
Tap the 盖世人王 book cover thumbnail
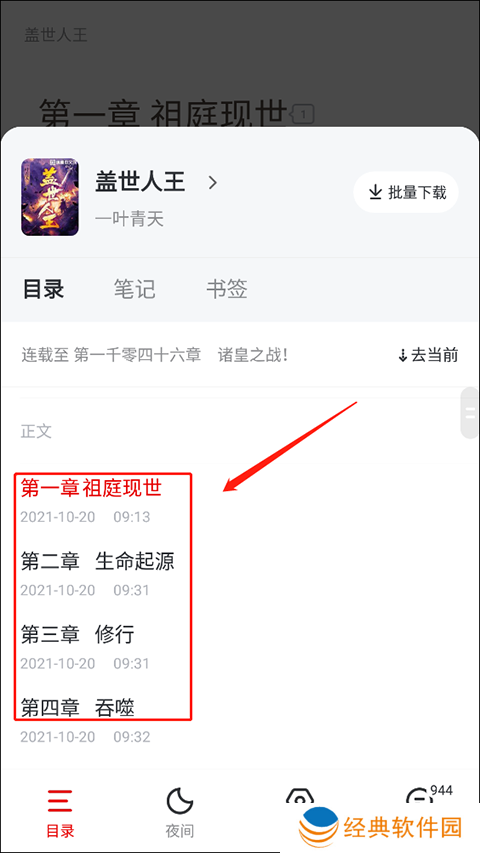(x=50, y=197)
